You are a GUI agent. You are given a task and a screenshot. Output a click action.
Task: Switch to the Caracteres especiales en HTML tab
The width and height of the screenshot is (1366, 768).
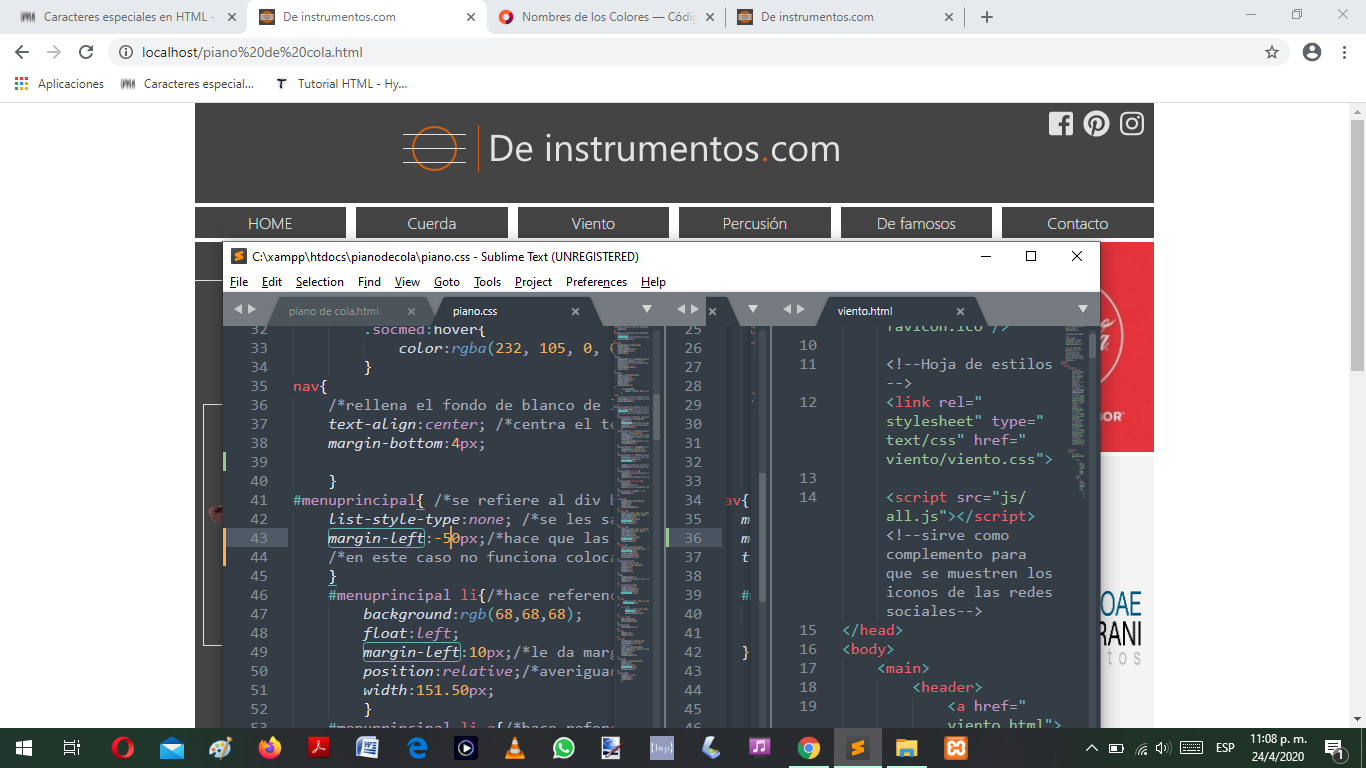coord(128,17)
